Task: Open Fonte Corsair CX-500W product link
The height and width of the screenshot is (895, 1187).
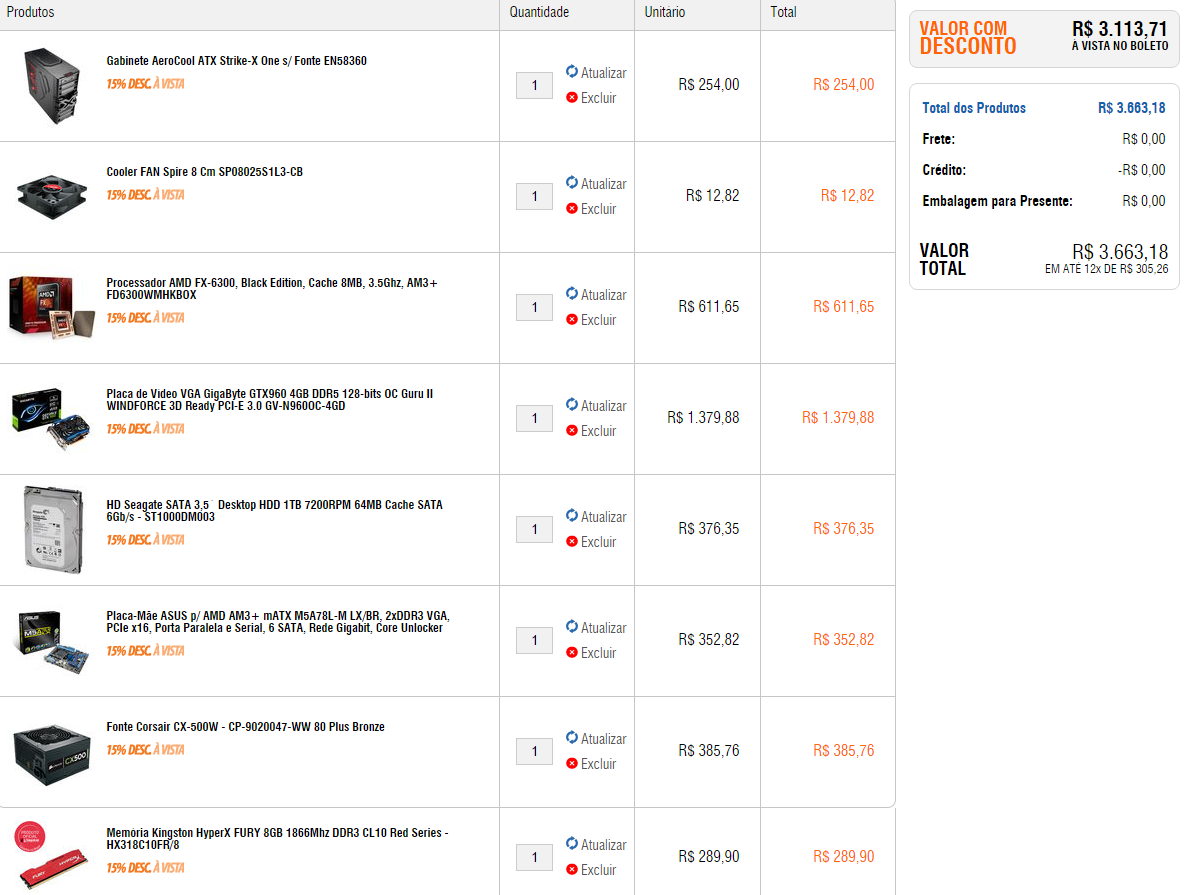Action: tap(245, 727)
